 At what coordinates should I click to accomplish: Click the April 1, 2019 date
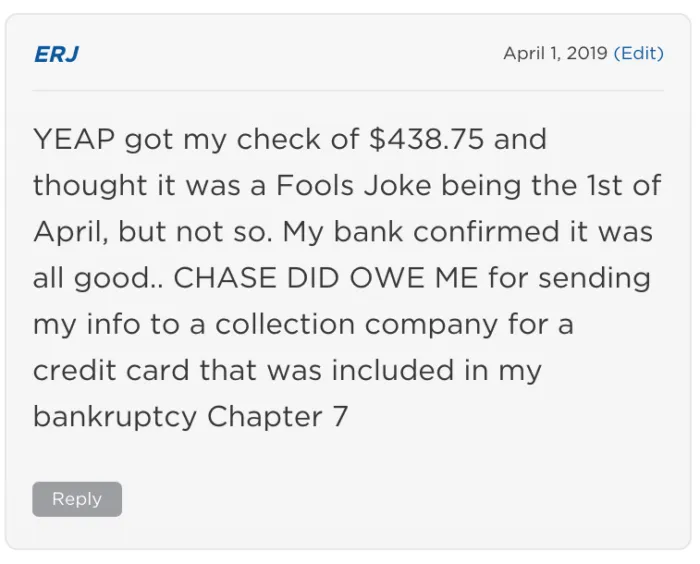(x=555, y=53)
